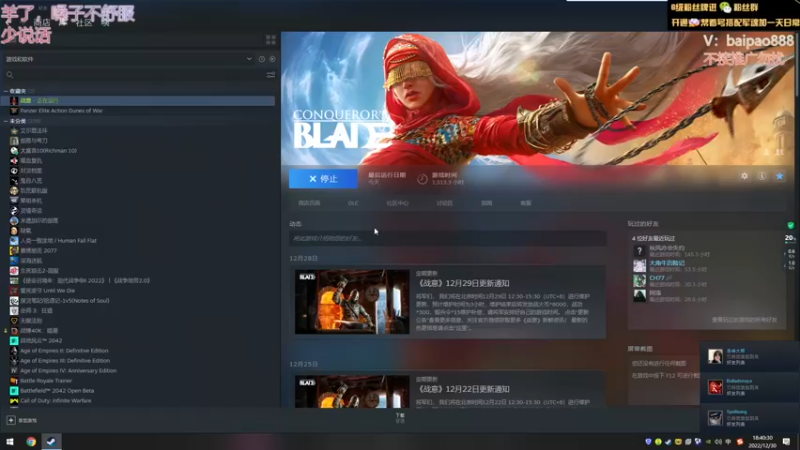This screenshot has width=800, height=450.
Task: Click the taskbar clock showing 18:40
Action: (762, 441)
